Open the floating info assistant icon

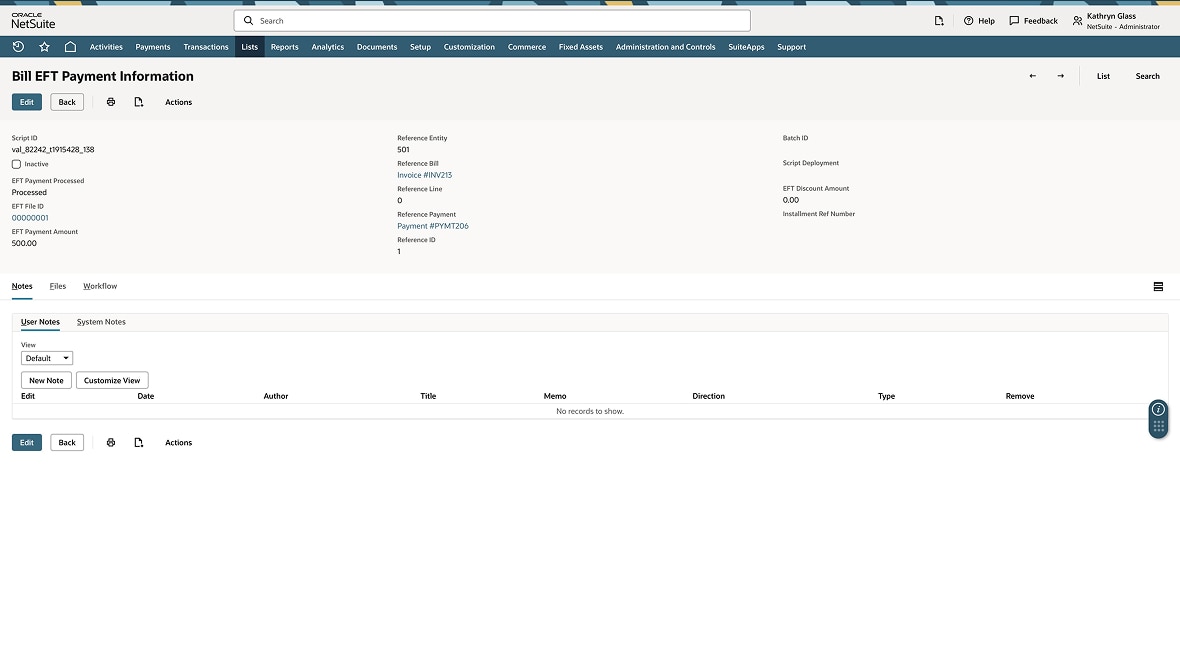point(1158,409)
